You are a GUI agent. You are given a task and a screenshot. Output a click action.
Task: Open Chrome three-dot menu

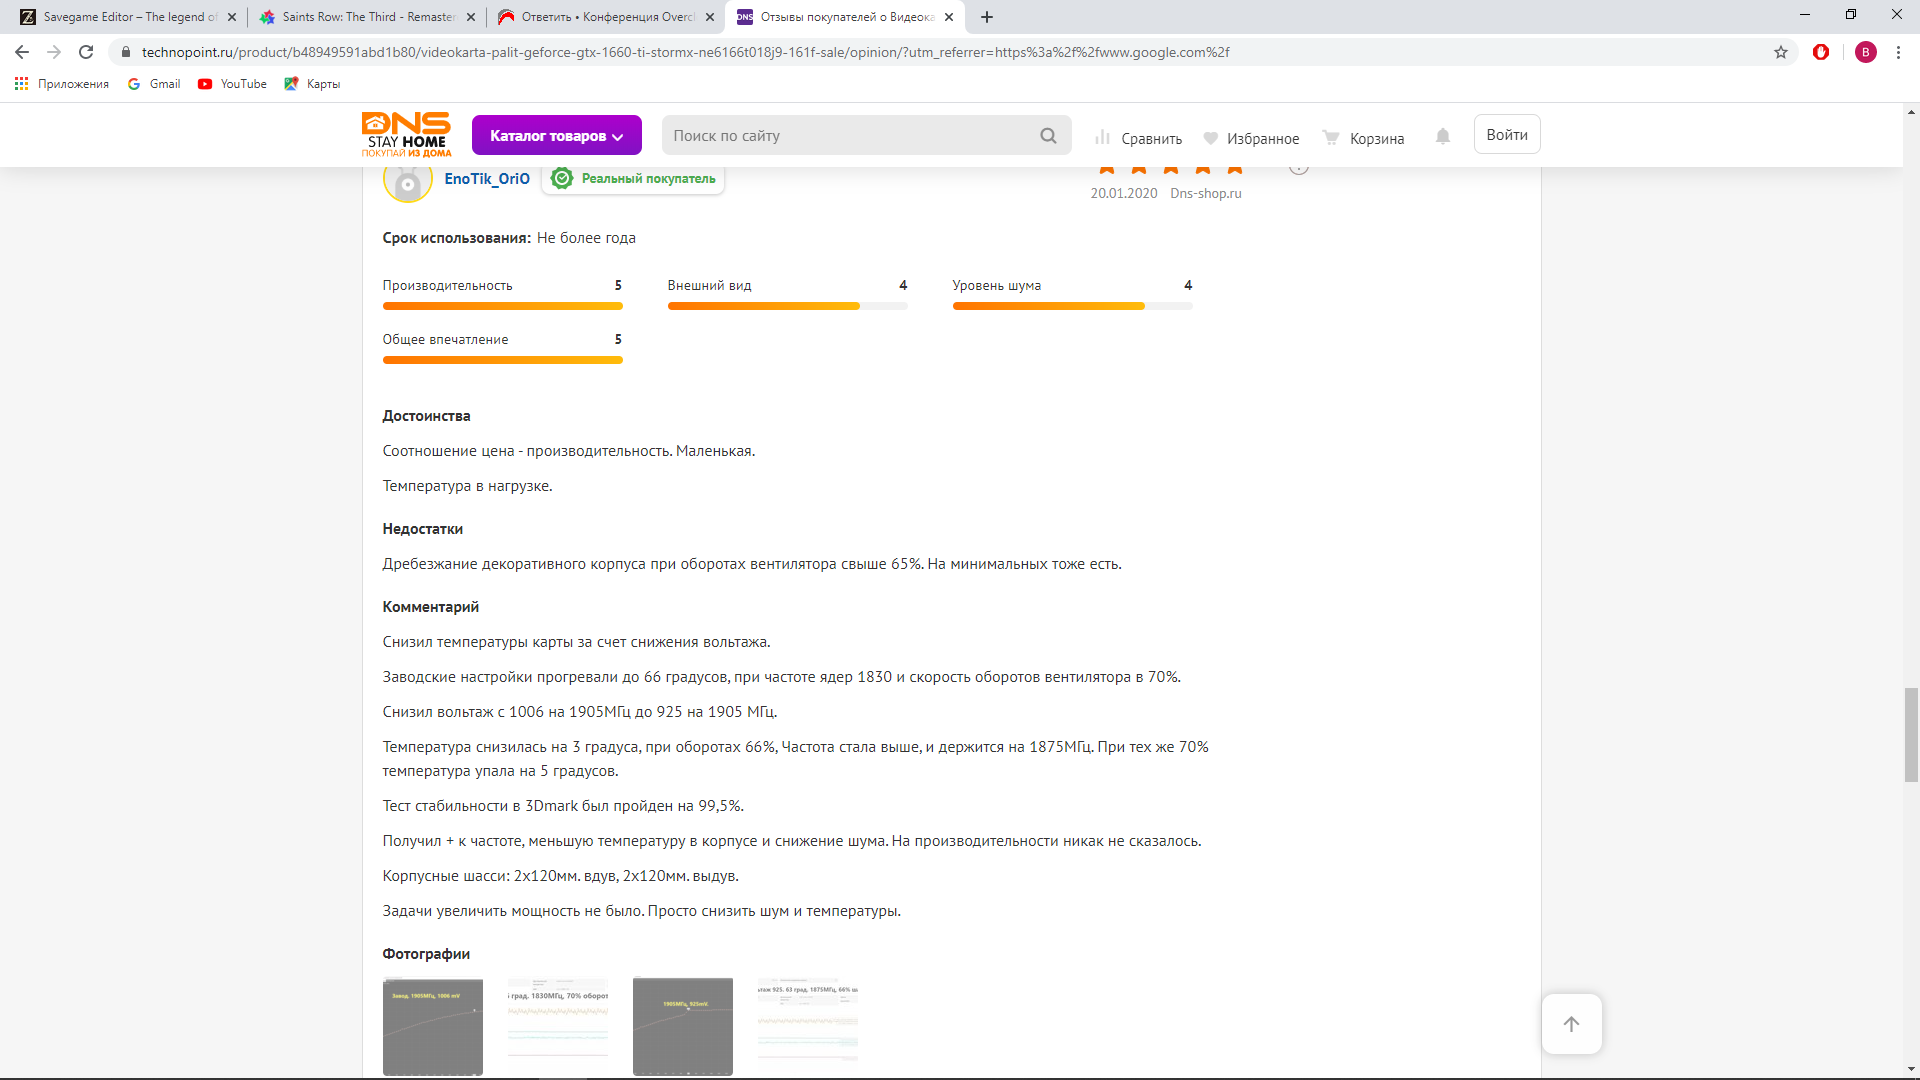(1898, 52)
